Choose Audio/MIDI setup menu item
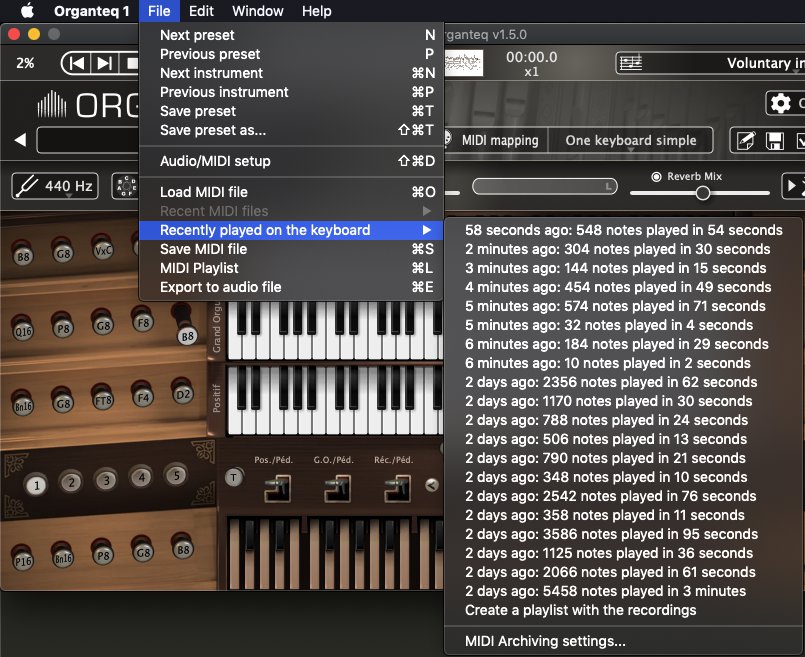Image resolution: width=805 pixels, height=657 pixels. (x=292, y=161)
